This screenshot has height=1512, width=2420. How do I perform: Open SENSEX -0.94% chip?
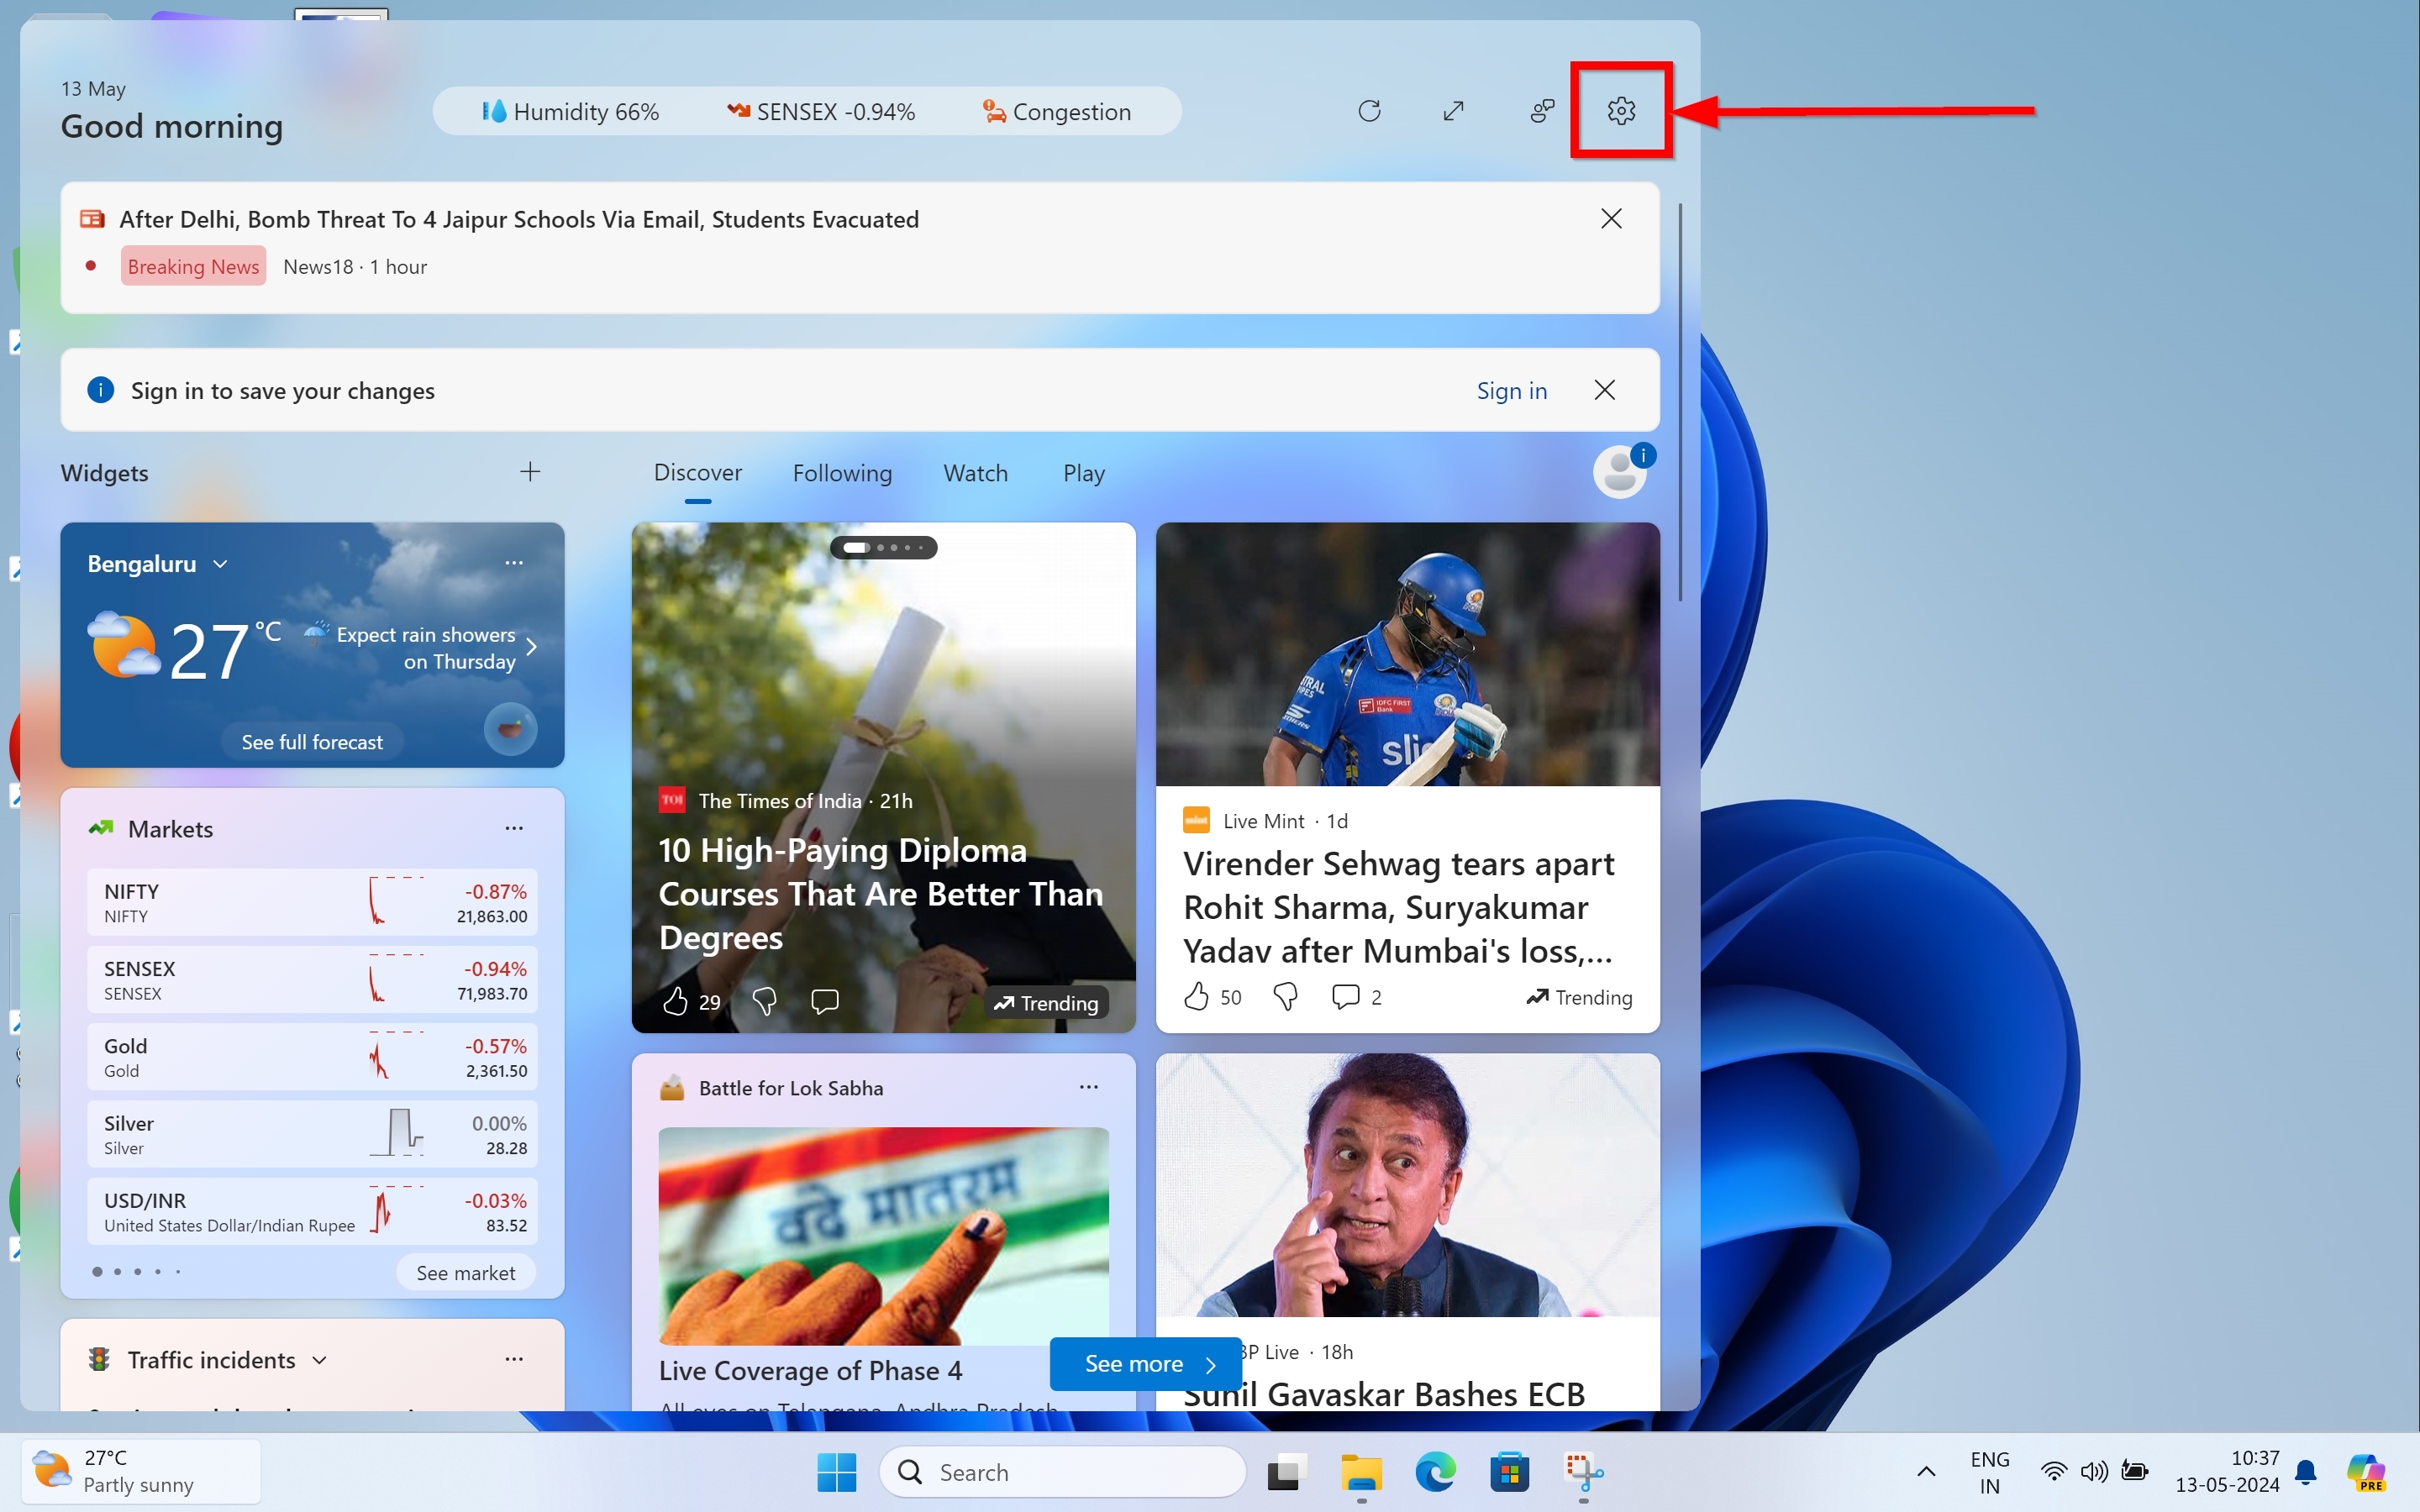coord(820,111)
